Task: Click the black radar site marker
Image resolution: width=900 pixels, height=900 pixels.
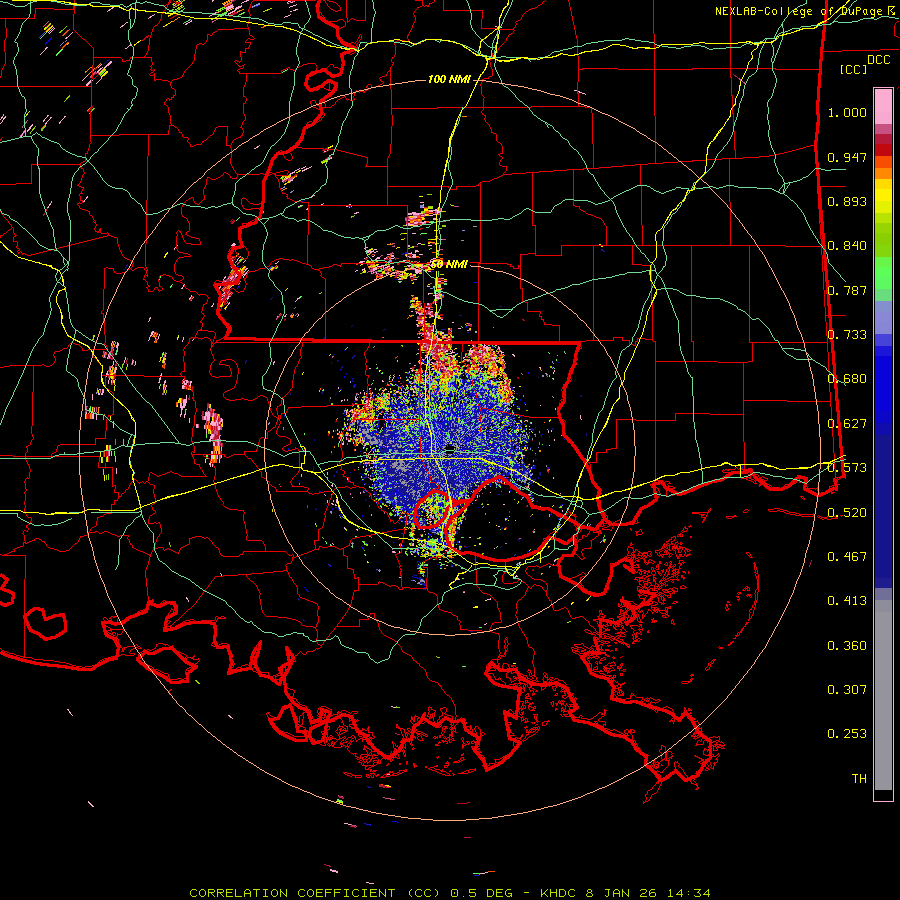Action: (450, 448)
